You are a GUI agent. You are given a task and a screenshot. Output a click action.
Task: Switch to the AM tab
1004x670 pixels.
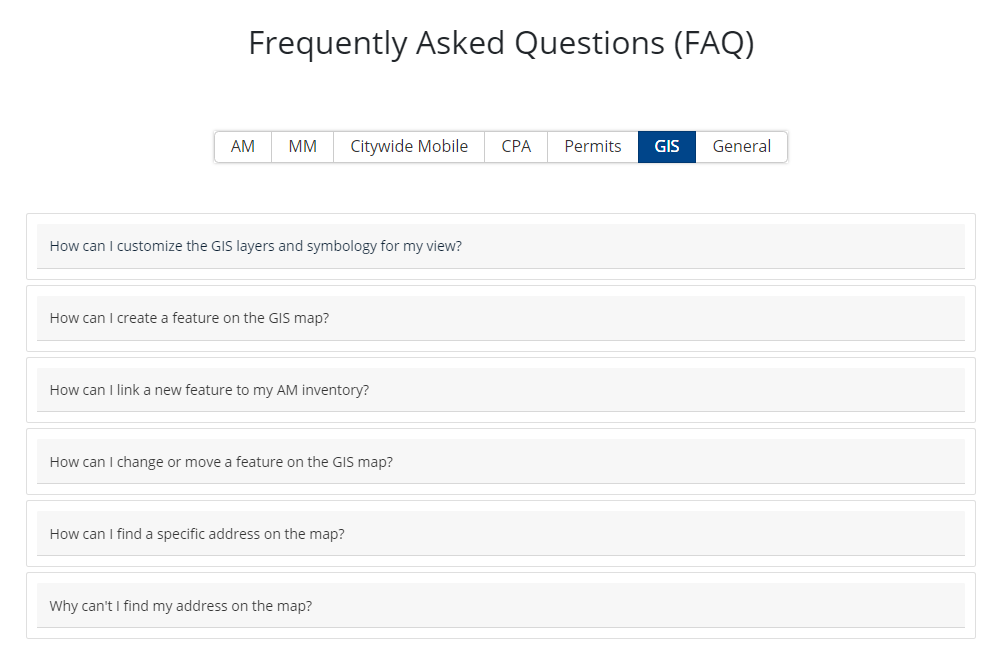[x=243, y=147]
